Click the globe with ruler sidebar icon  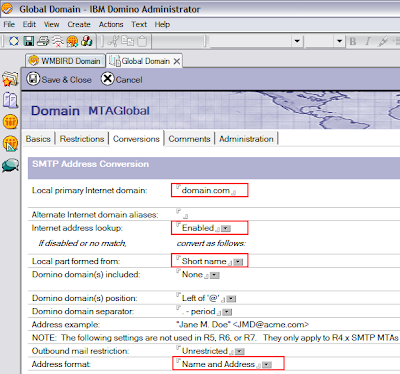tap(10, 143)
